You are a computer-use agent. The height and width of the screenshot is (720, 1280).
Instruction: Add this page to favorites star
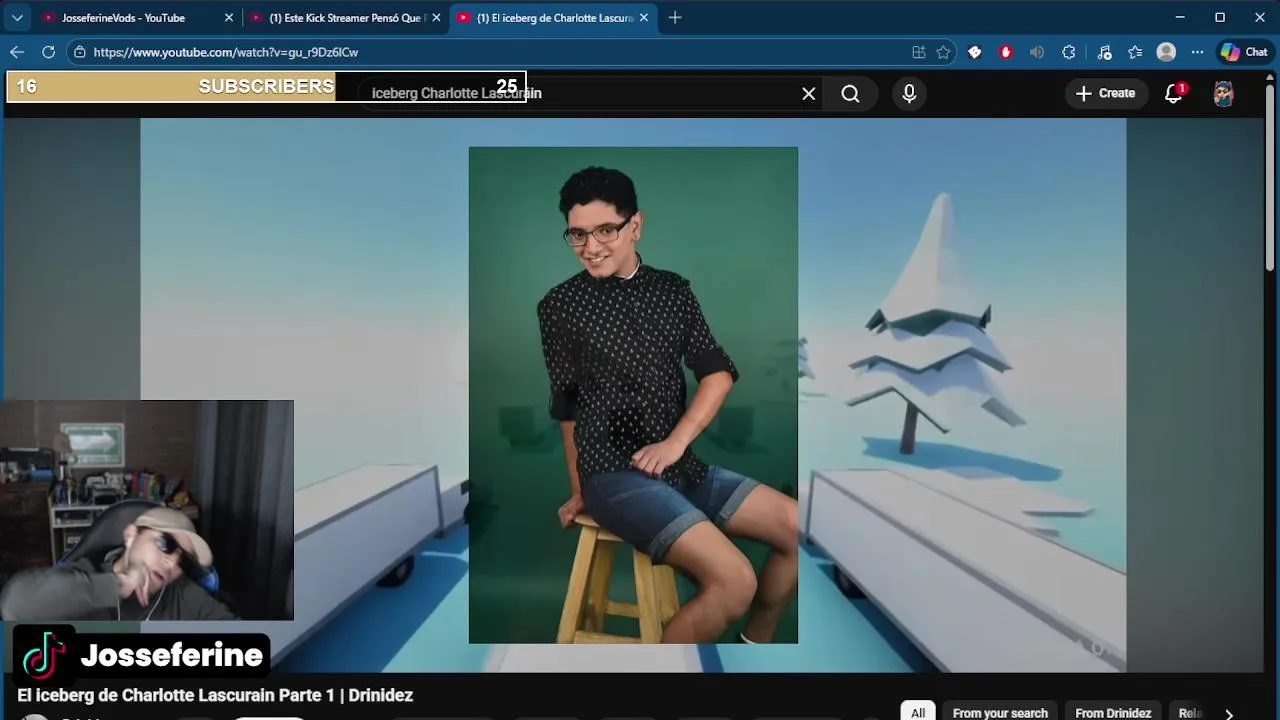coord(943,52)
